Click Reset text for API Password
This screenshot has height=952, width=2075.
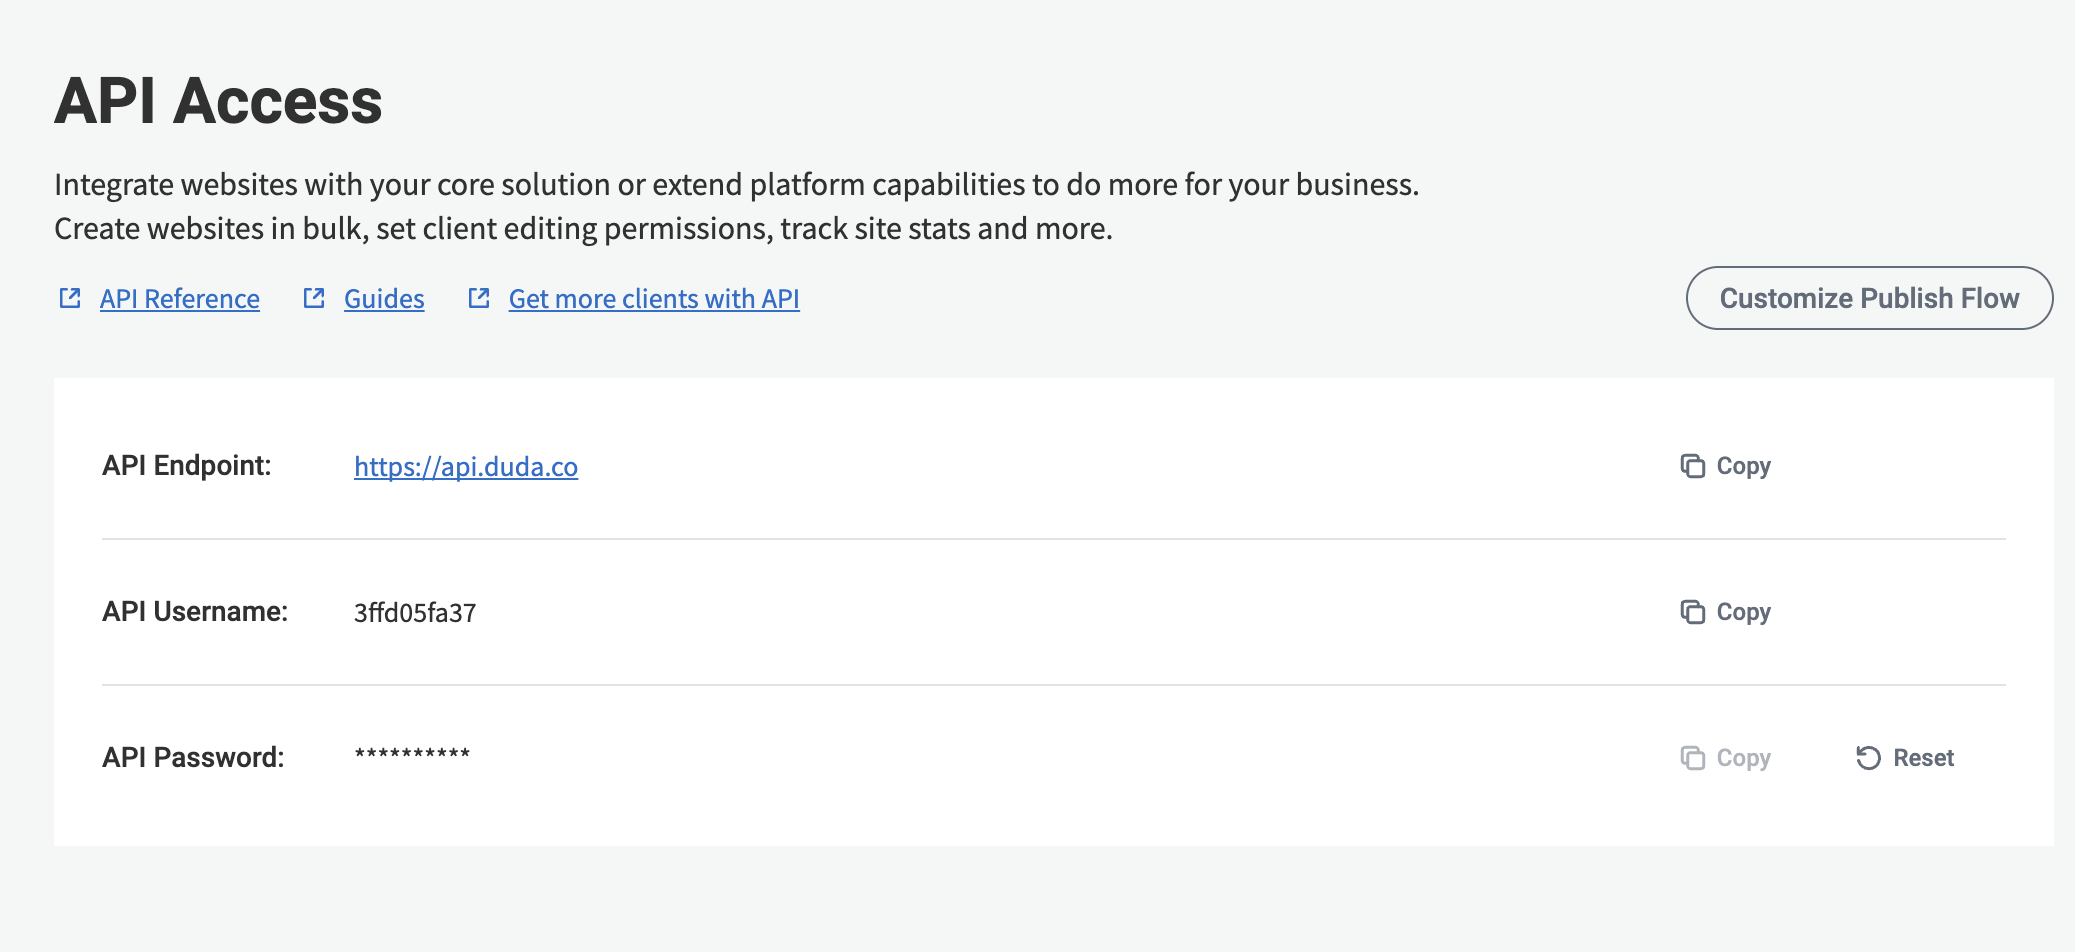(x=1923, y=758)
